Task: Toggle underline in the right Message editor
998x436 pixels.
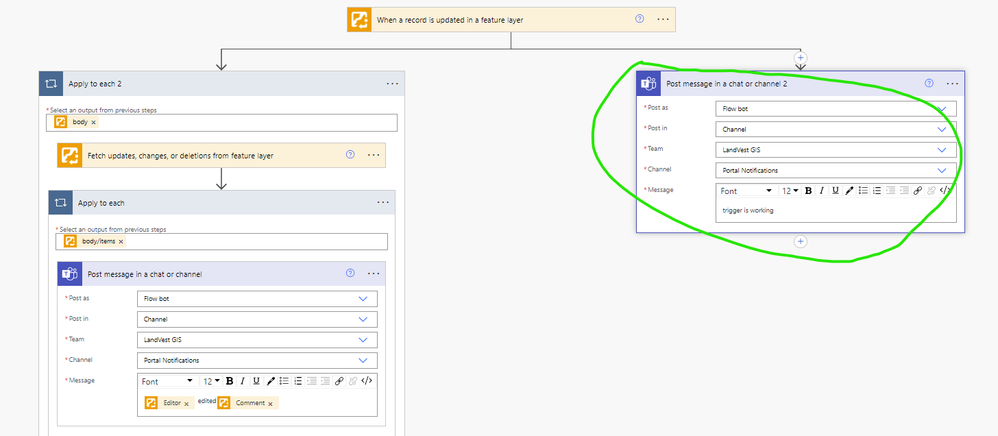Action: (x=835, y=190)
